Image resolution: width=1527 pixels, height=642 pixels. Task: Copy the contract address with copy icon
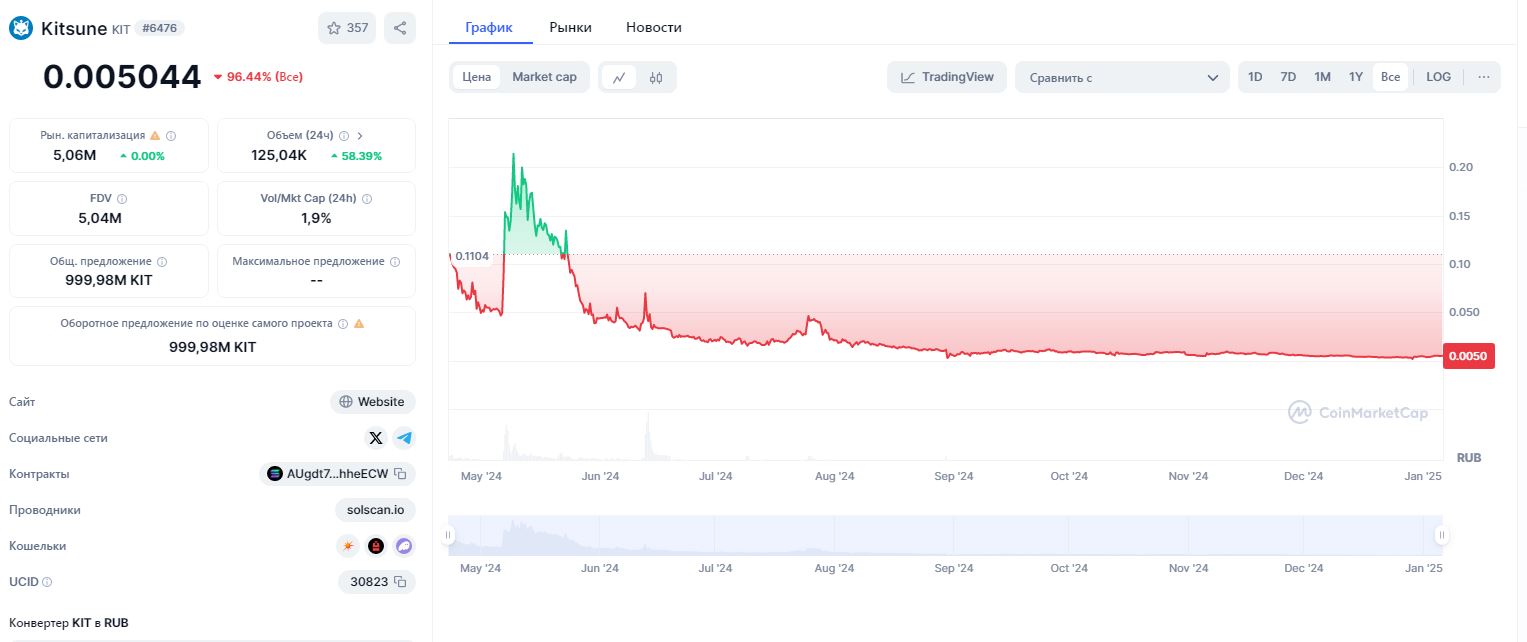(400, 474)
